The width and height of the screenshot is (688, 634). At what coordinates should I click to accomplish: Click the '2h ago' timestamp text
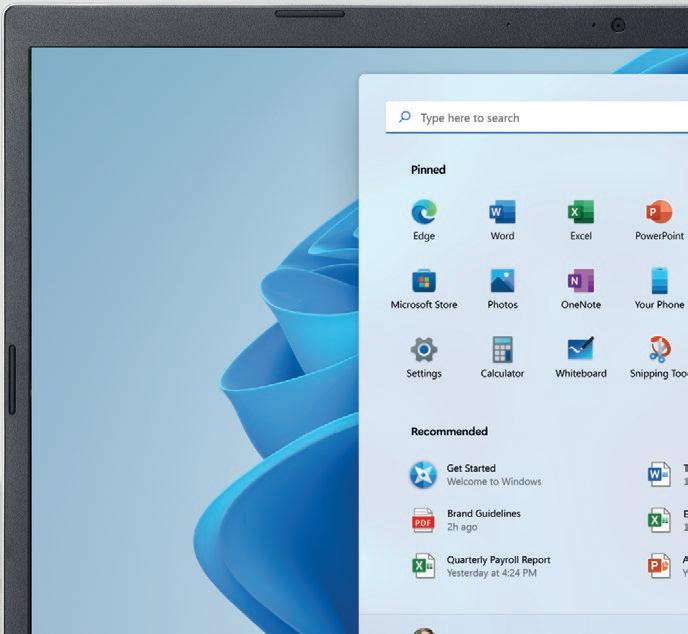coord(462,527)
